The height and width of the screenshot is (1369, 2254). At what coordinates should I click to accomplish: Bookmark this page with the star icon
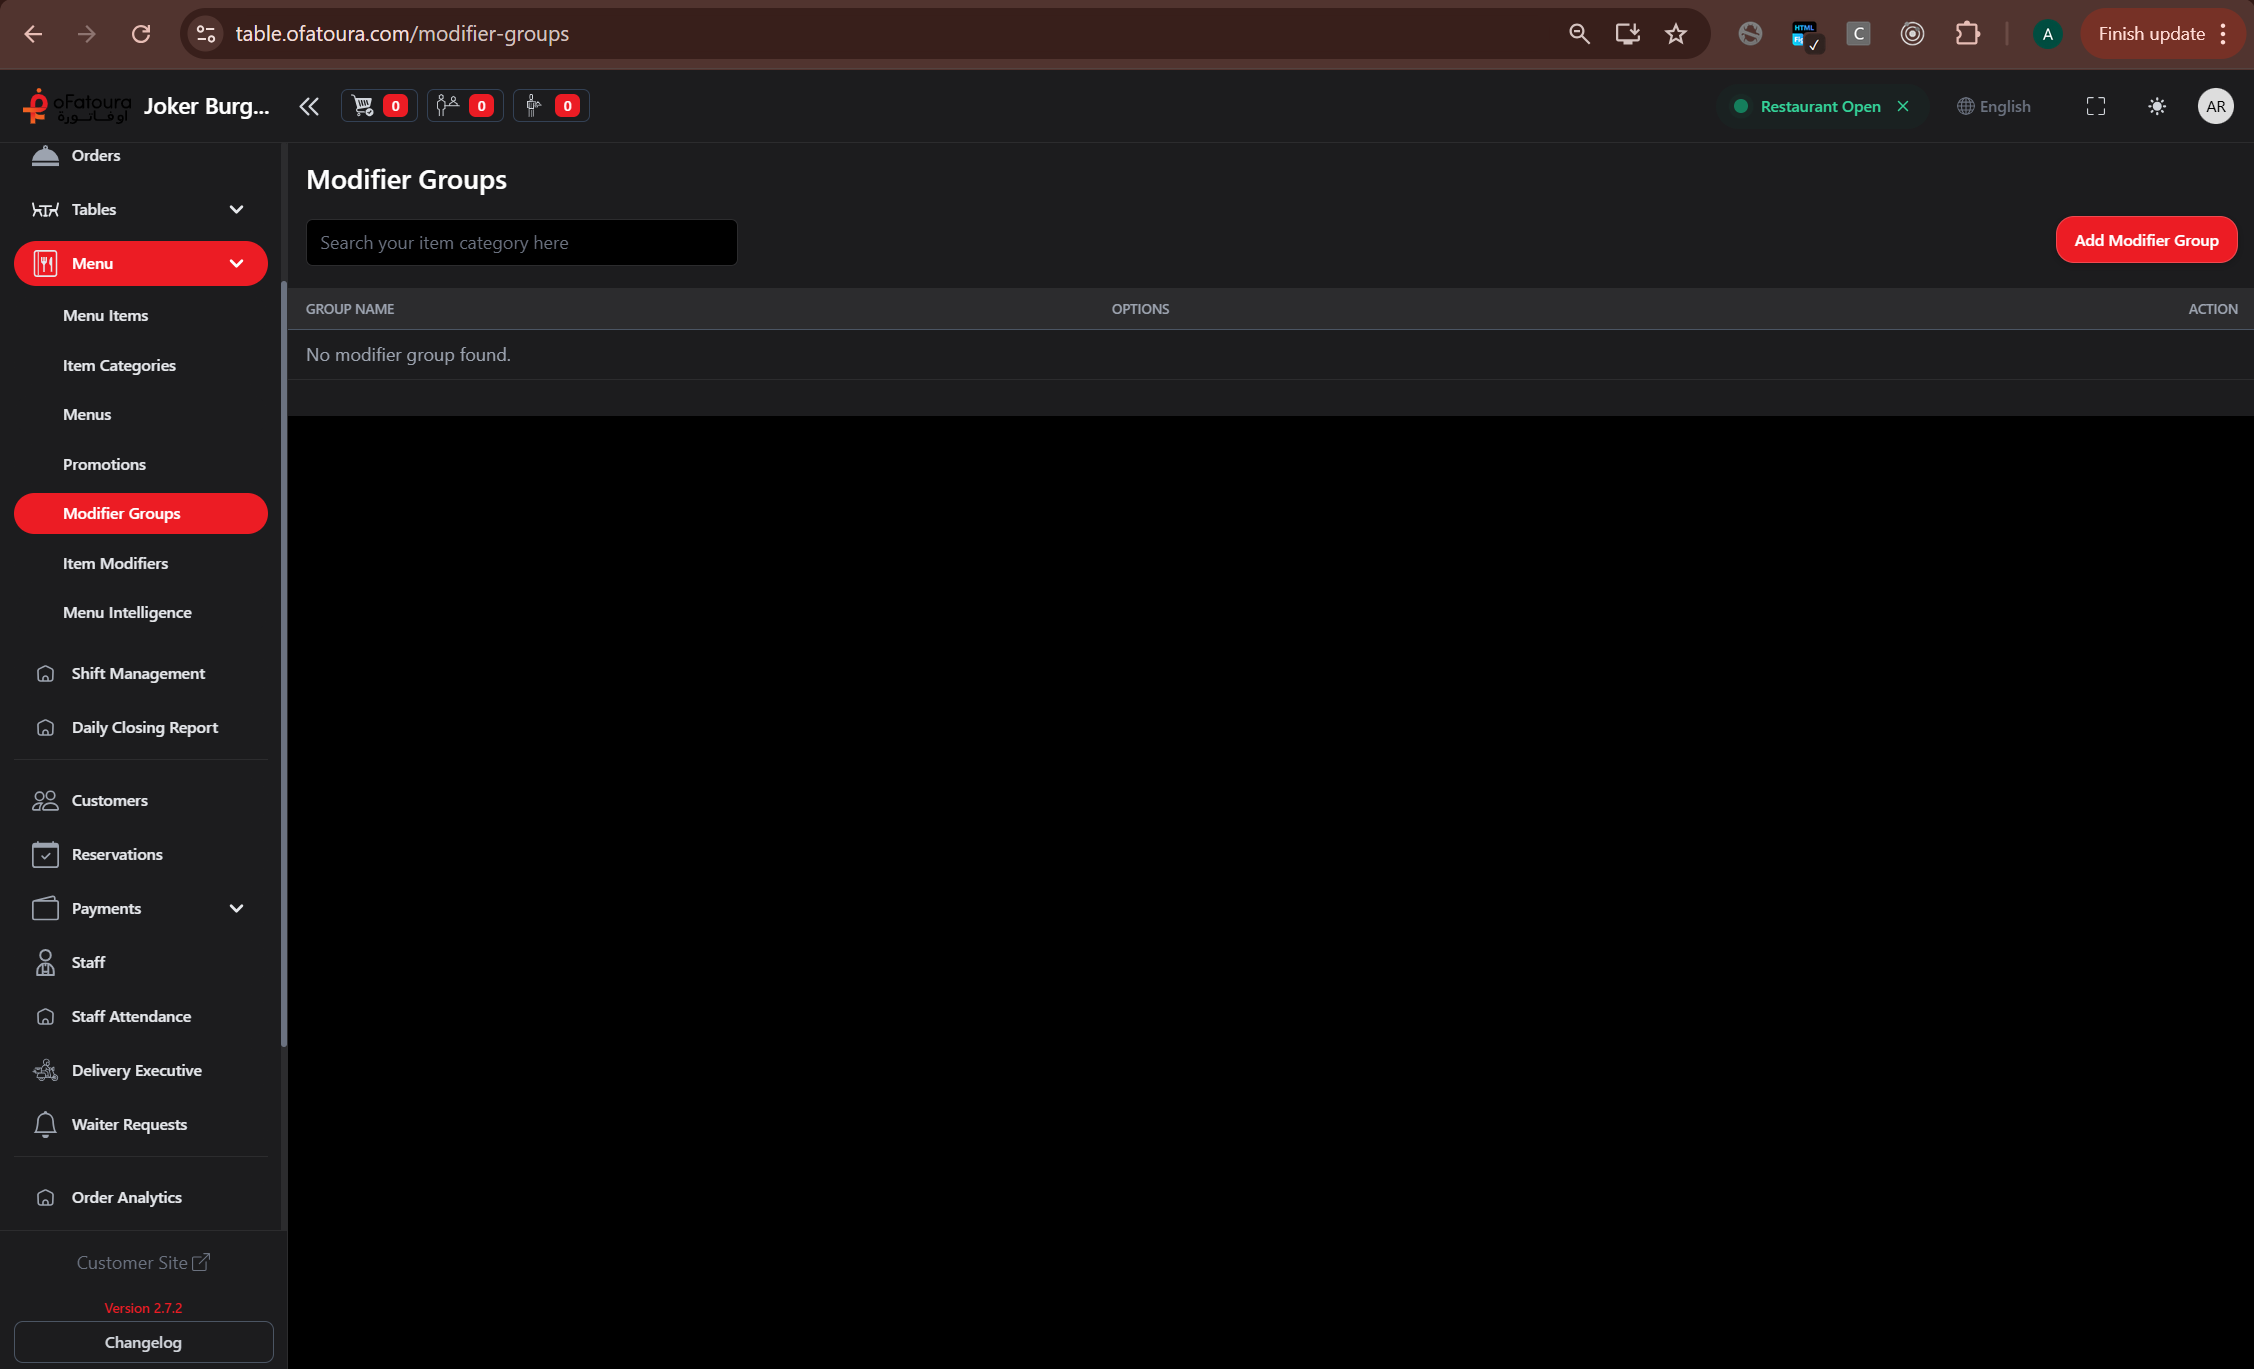1676,34
